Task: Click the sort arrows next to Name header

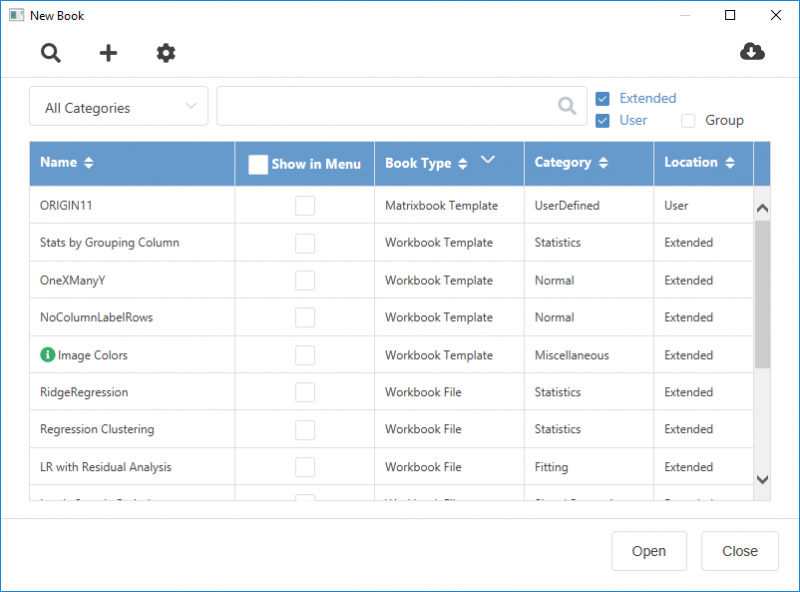Action: (88, 163)
